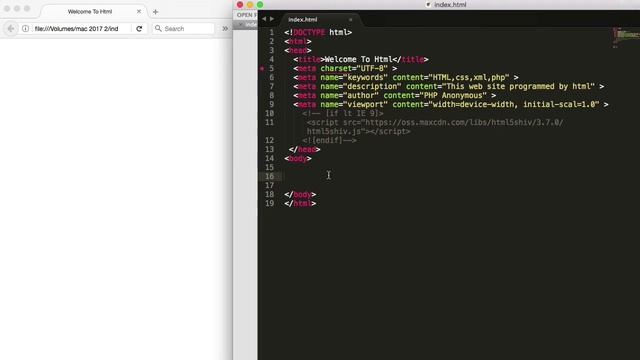The image size is (640, 360).
Task: Click the OPEN FILES sidebar header
Action: [x=246, y=15]
